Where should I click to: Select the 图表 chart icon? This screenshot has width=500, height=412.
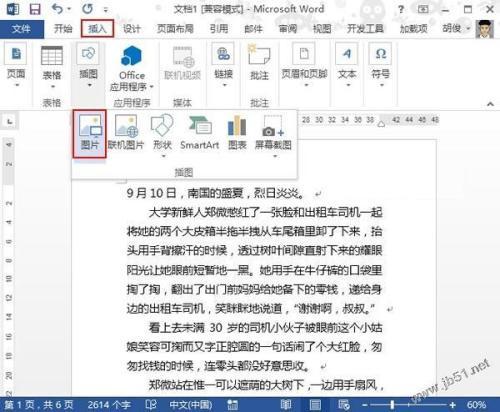point(237,132)
